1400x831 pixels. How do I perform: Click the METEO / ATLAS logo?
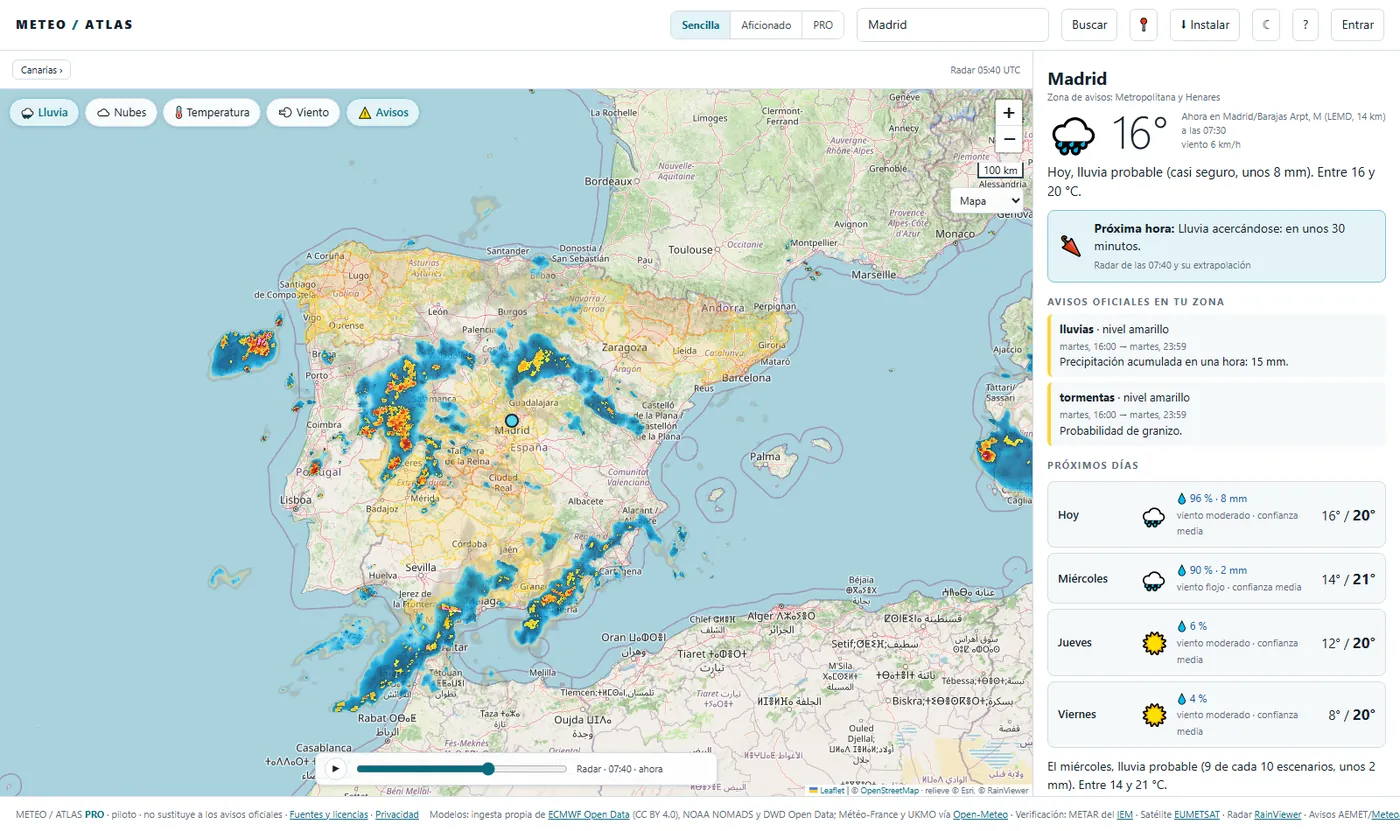[74, 25]
